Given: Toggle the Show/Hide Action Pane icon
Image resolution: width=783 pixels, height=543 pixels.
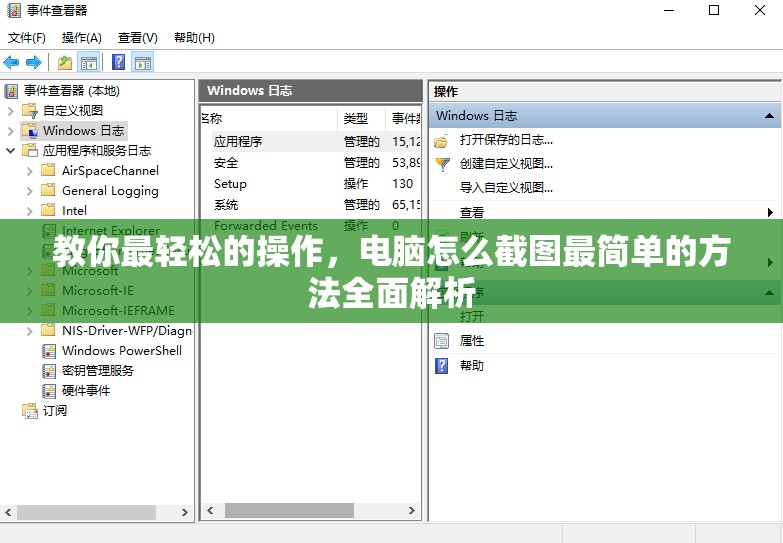Looking at the screenshot, I should (x=143, y=62).
